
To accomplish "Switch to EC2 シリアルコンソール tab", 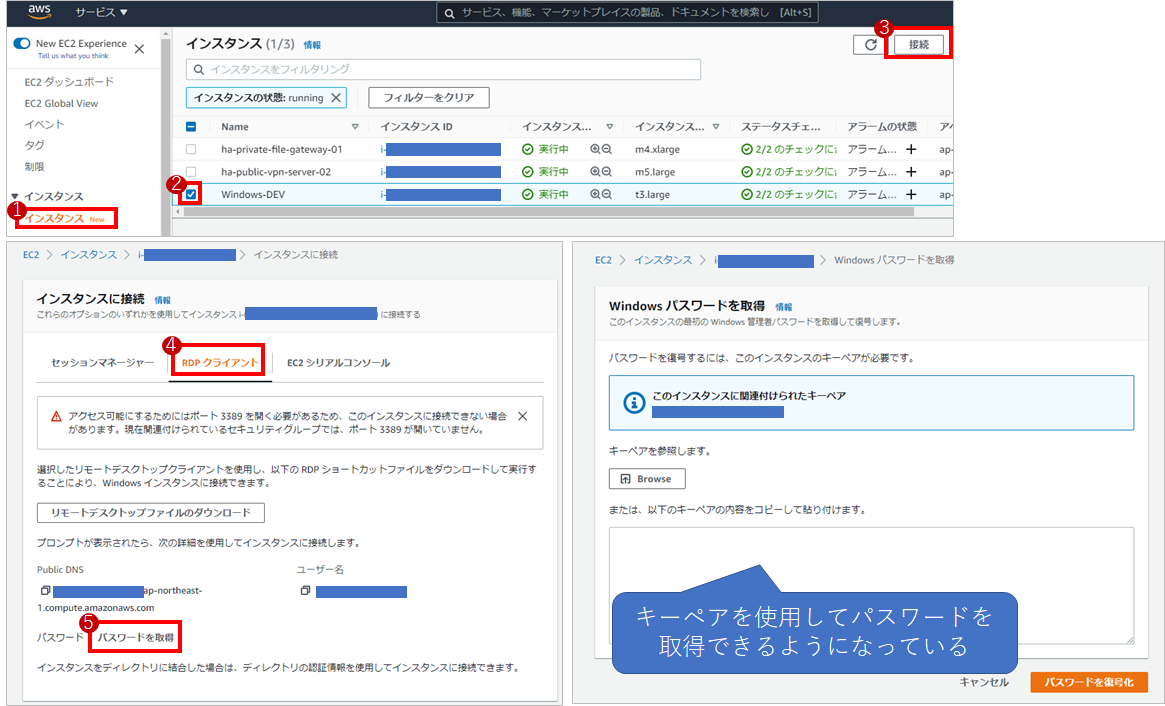I will tap(339, 363).
